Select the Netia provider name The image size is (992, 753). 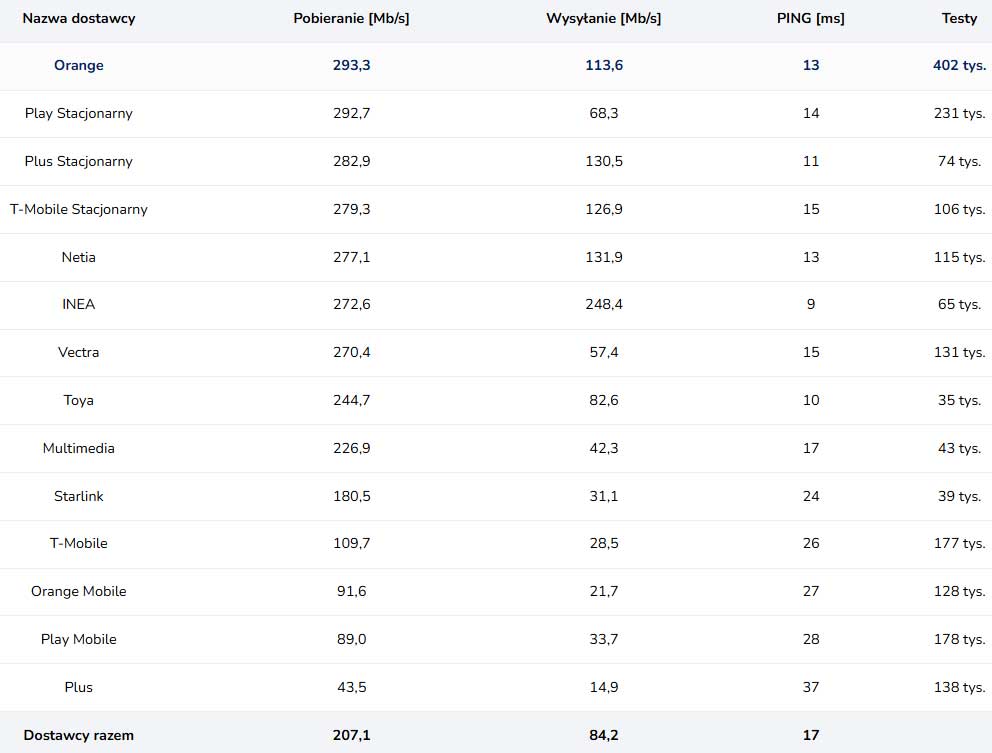79,257
